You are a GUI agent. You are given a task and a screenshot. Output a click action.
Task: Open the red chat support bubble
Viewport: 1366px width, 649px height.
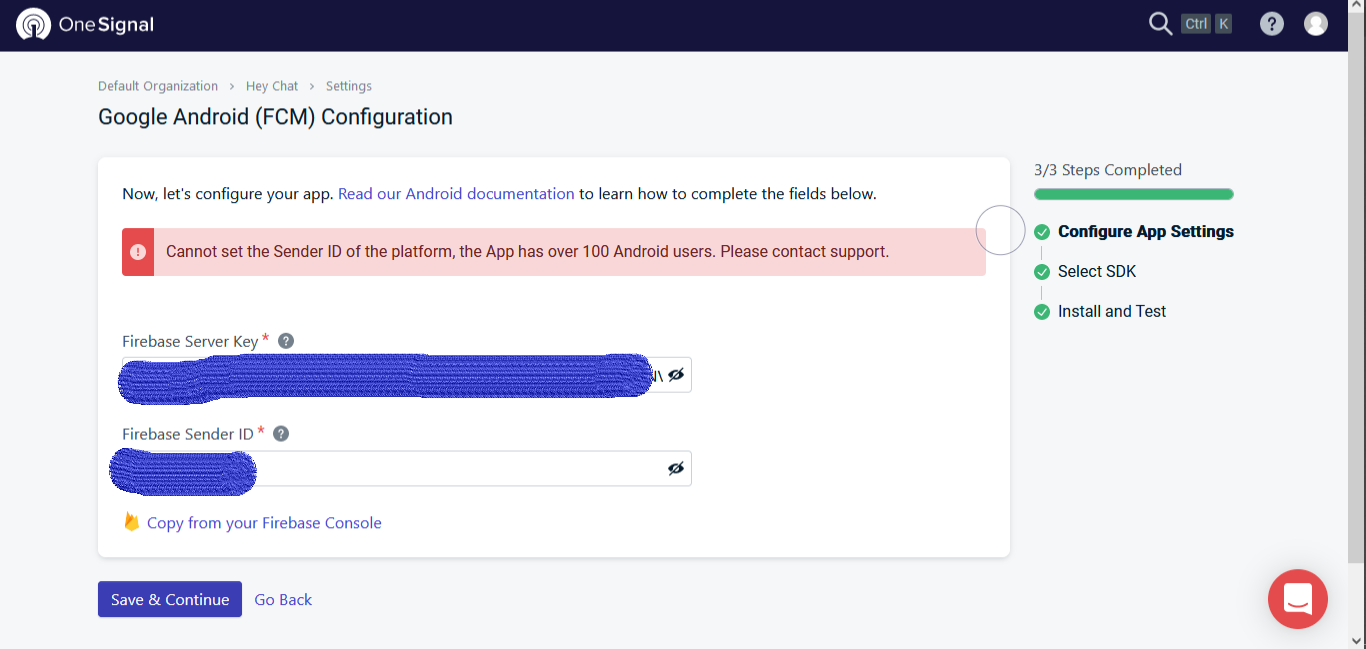[1298, 599]
